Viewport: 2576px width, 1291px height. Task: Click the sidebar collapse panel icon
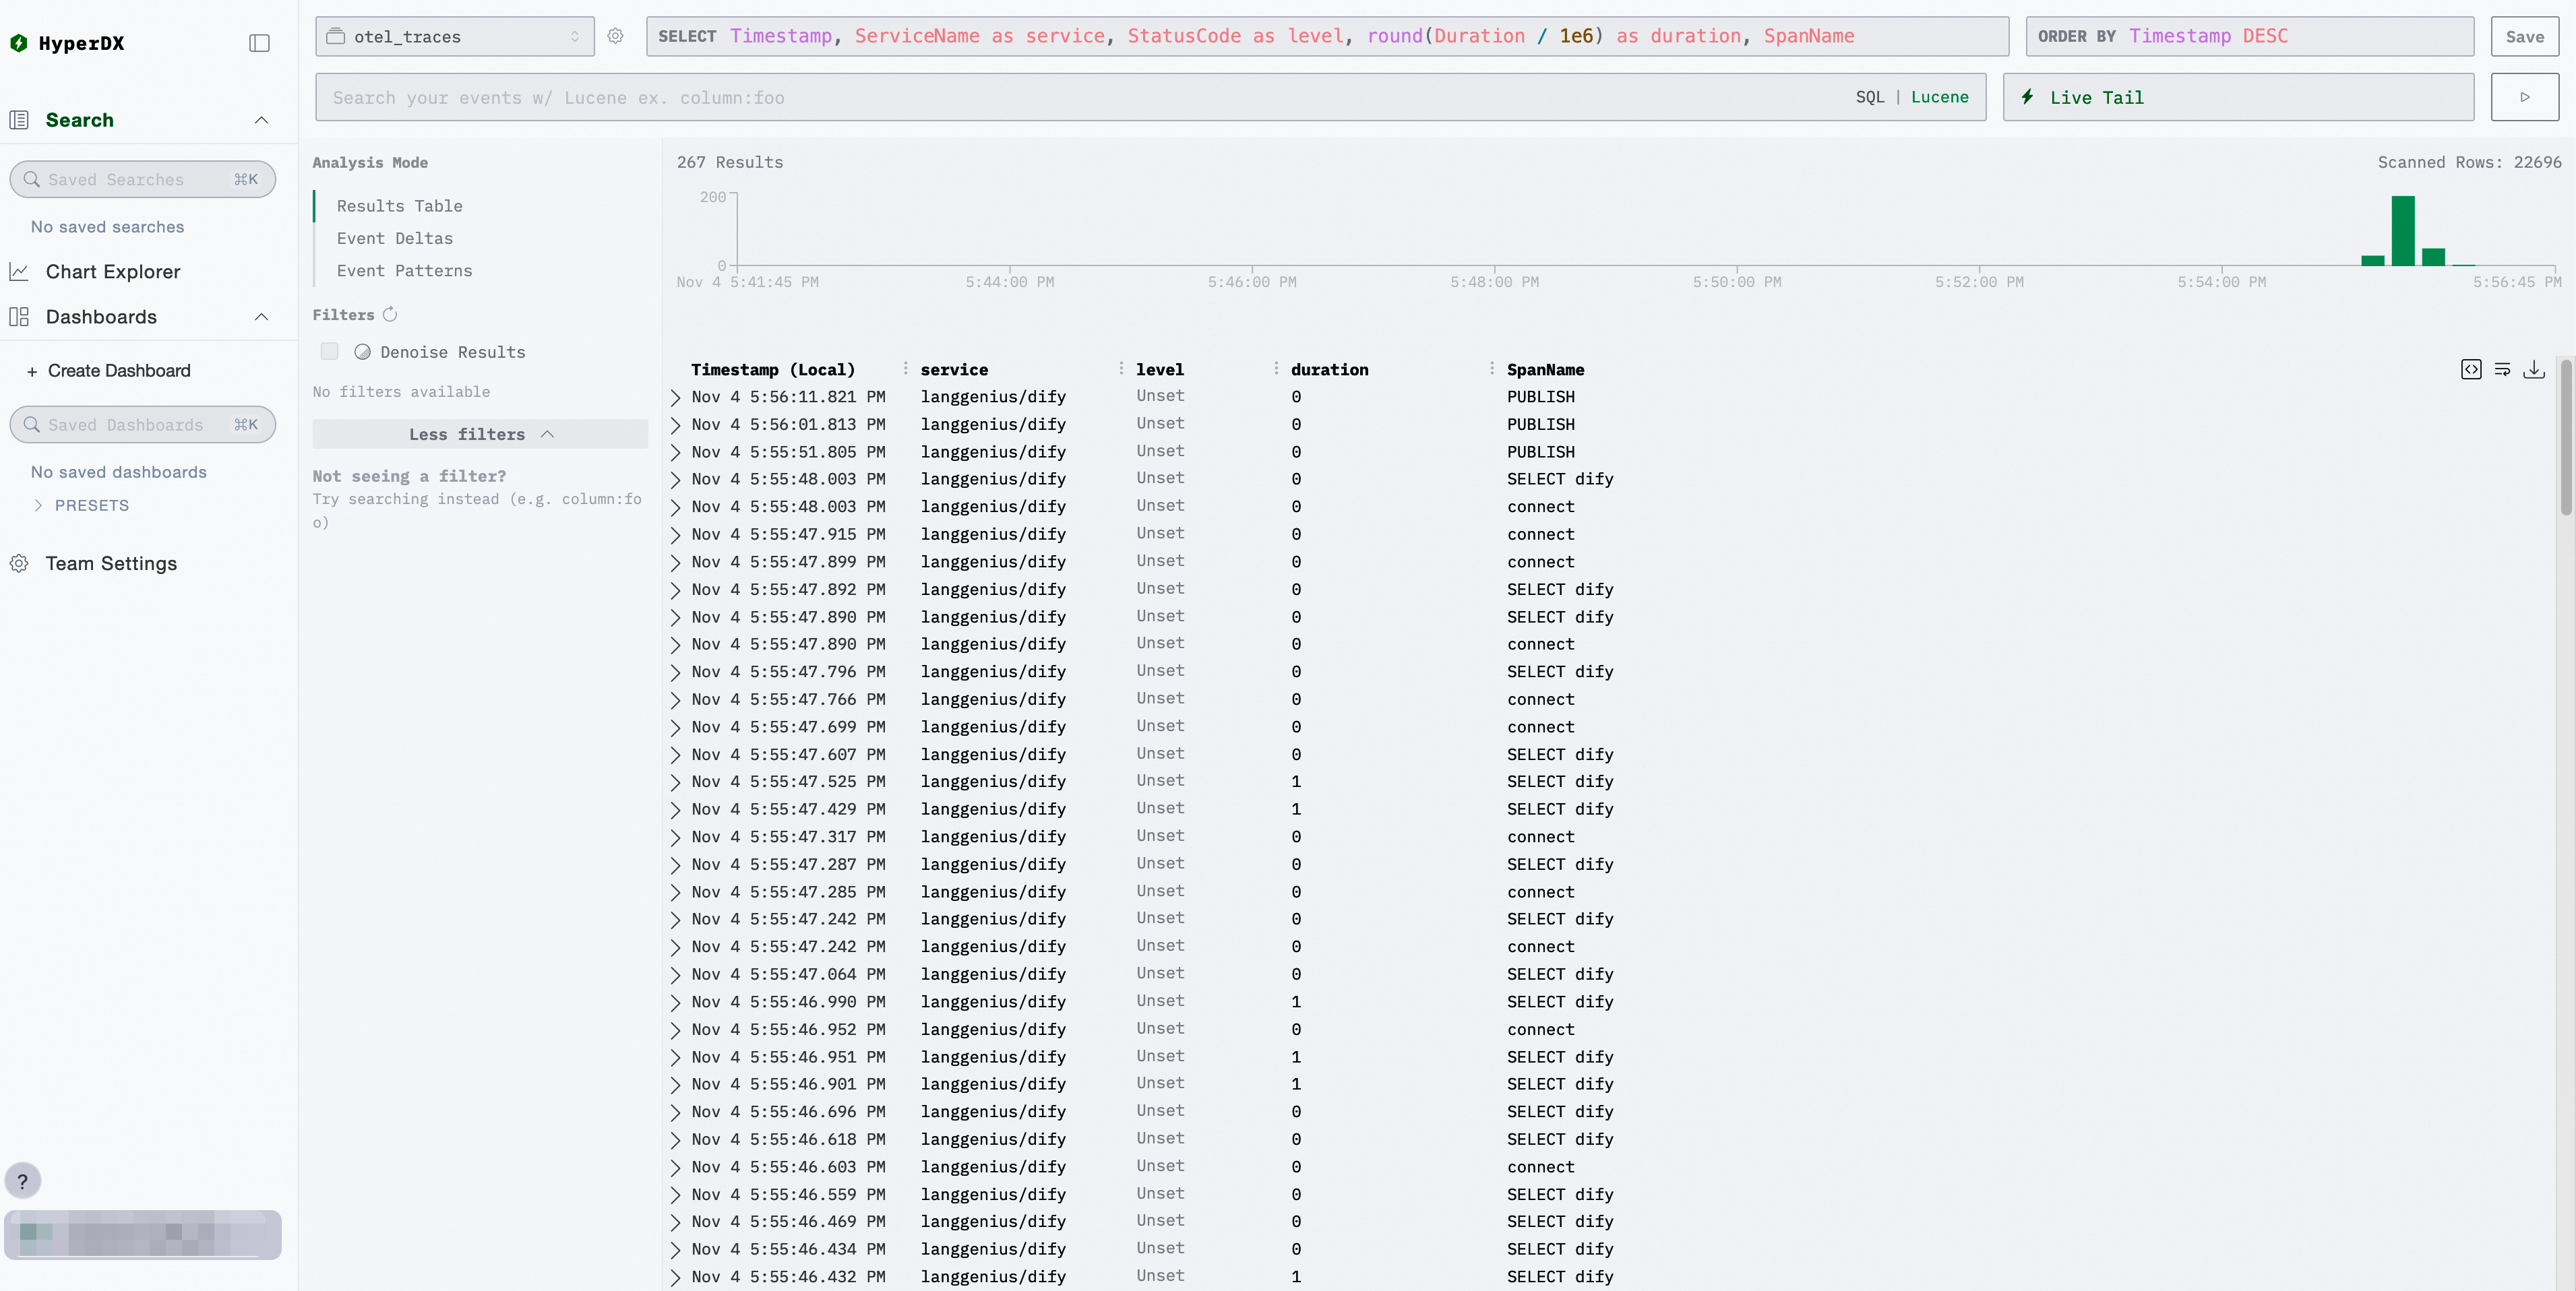tap(259, 43)
